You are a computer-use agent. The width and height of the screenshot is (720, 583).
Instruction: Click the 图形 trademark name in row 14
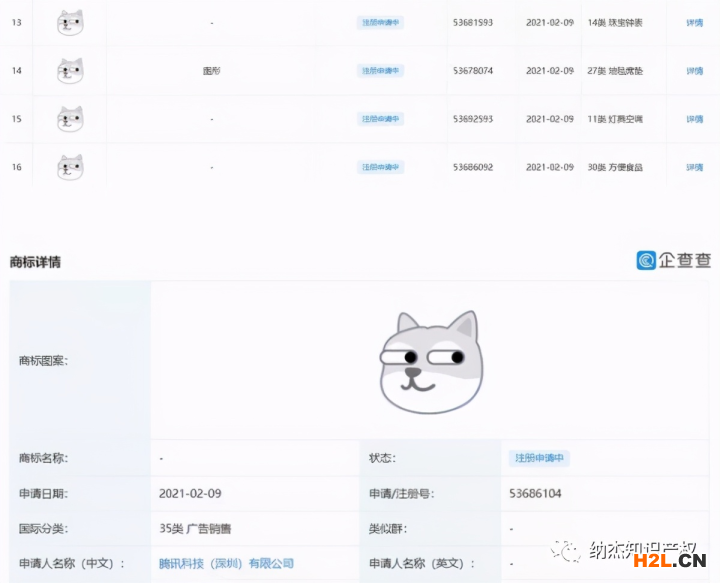pyautogui.click(x=211, y=71)
